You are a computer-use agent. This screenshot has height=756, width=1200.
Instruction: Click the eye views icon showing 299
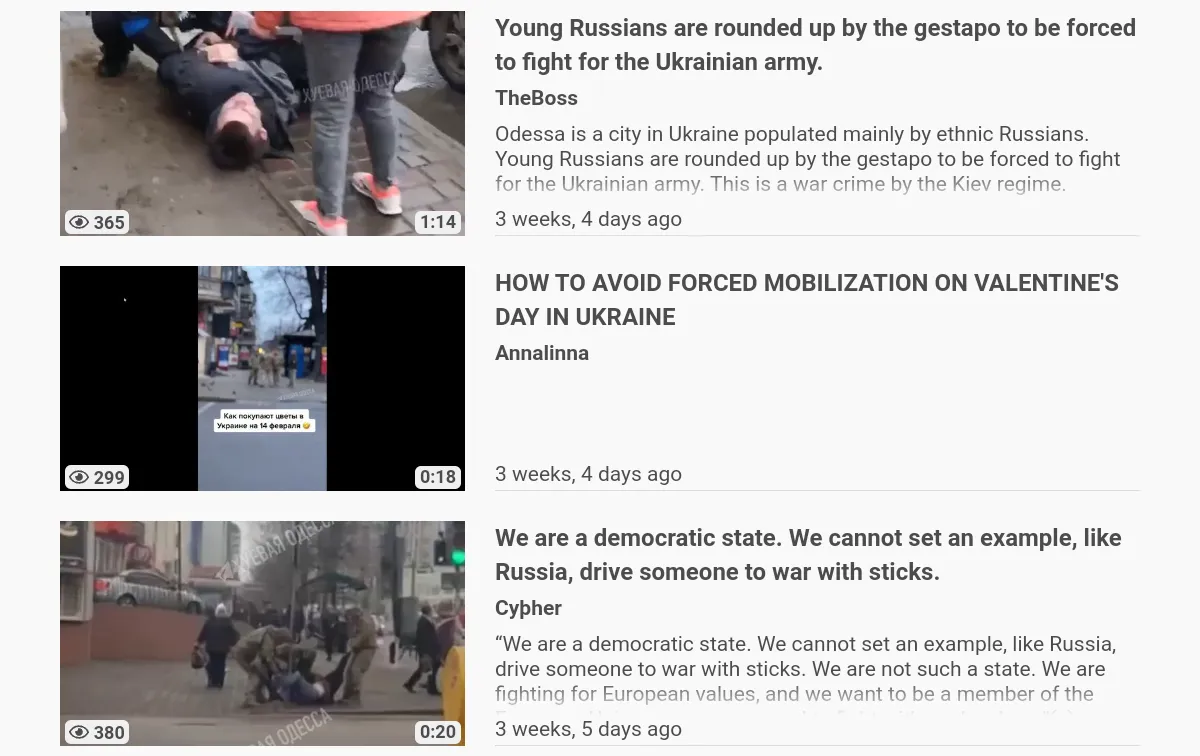(79, 477)
